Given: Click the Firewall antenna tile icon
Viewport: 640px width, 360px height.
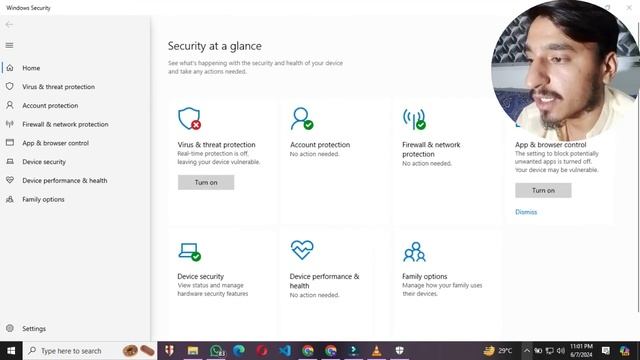Looking at the screenshot, I should click(414, 119).
